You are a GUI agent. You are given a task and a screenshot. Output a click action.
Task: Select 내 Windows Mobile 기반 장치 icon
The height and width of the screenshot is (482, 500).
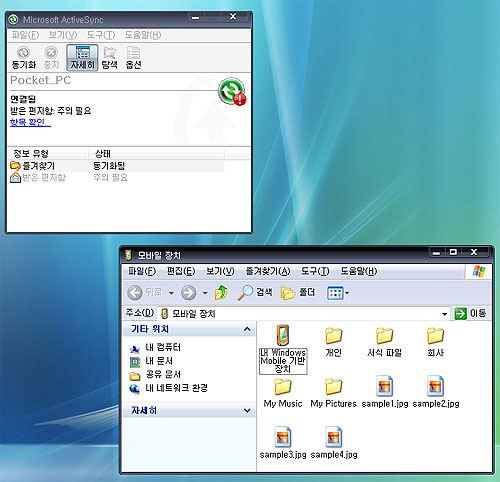pyautogui.click(x=283, y=349)
